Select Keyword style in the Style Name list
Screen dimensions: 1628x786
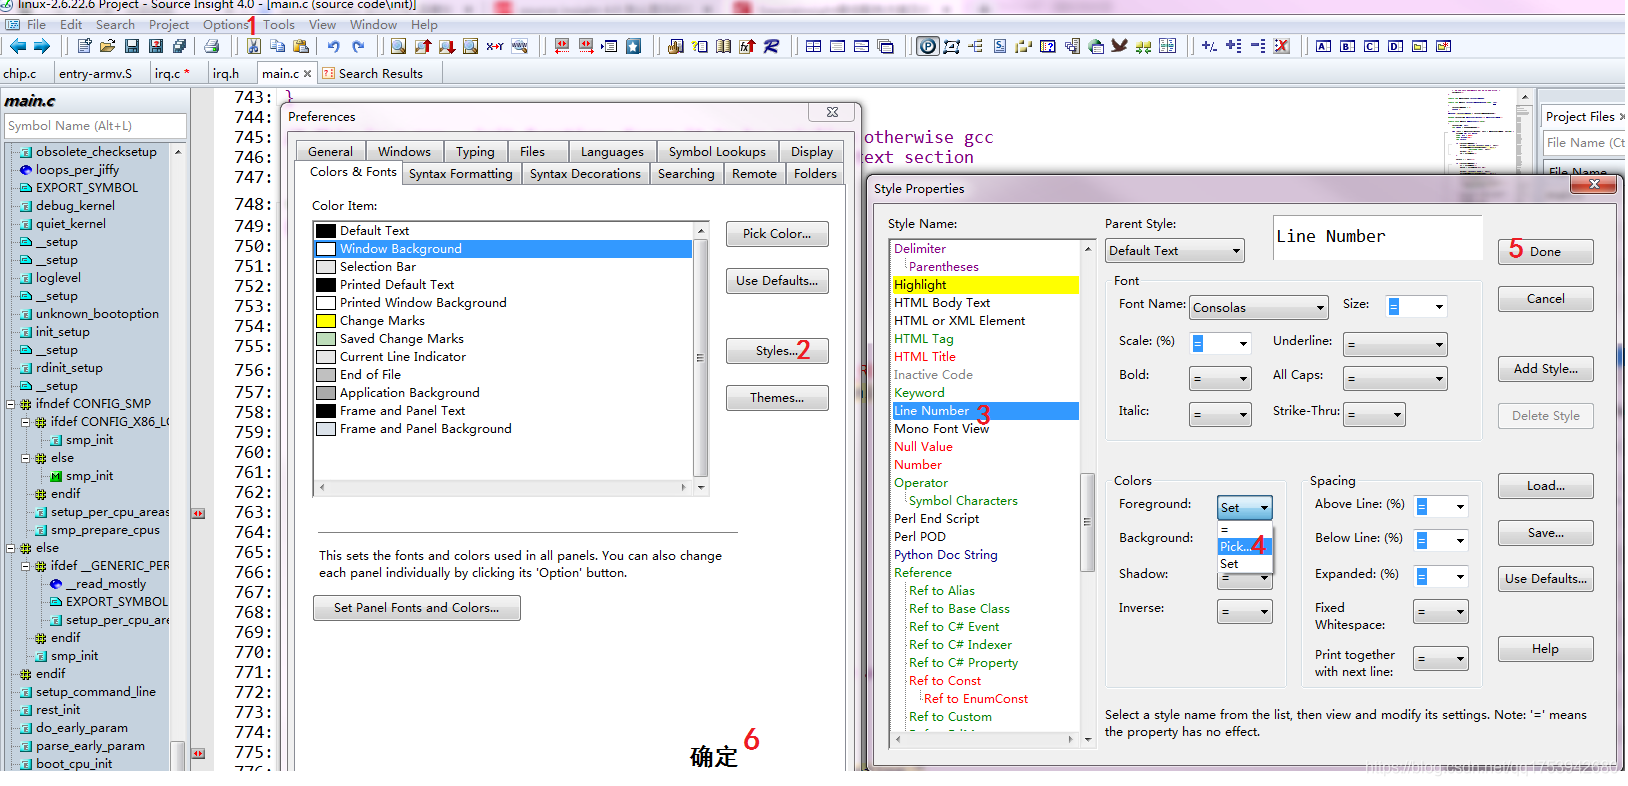919,393
